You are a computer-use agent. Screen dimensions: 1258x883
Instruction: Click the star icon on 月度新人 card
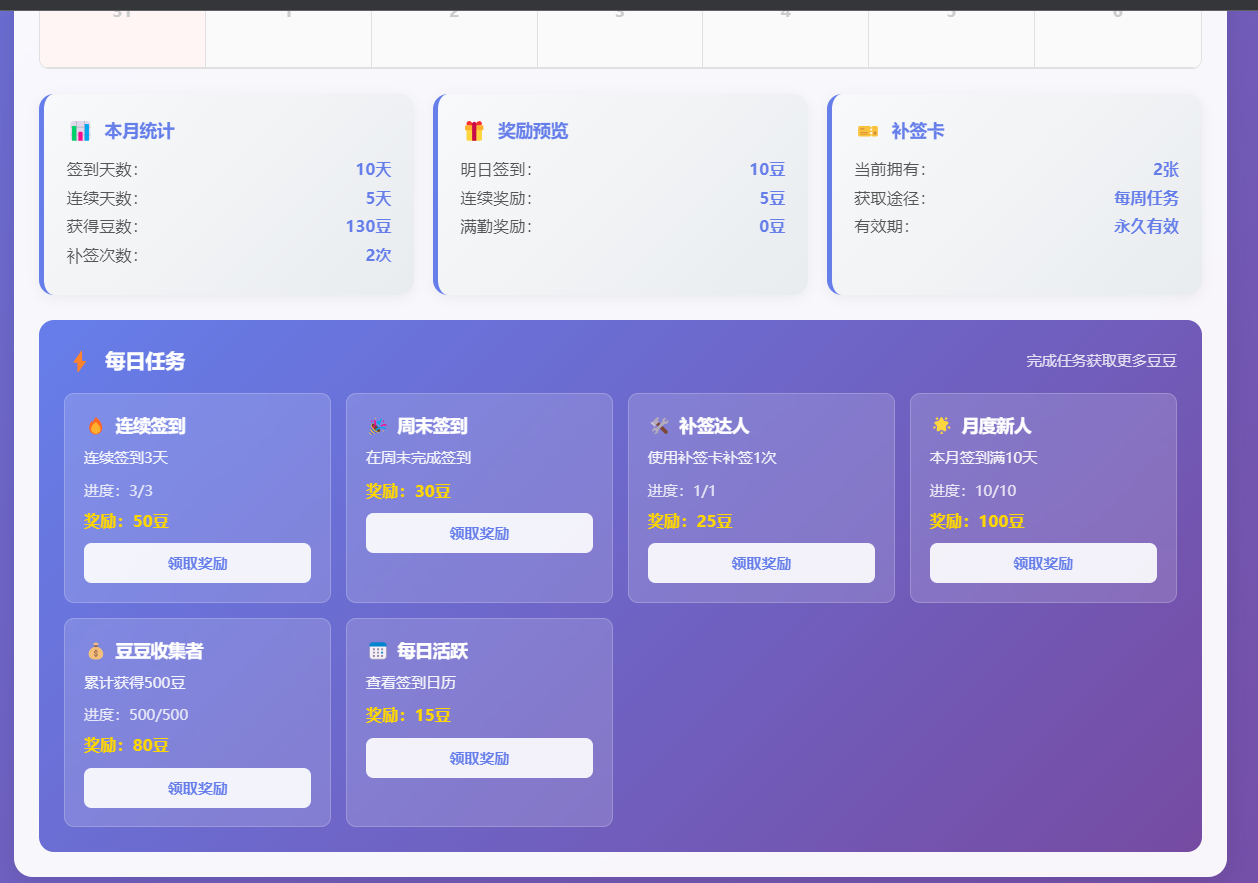coord(941,425)
